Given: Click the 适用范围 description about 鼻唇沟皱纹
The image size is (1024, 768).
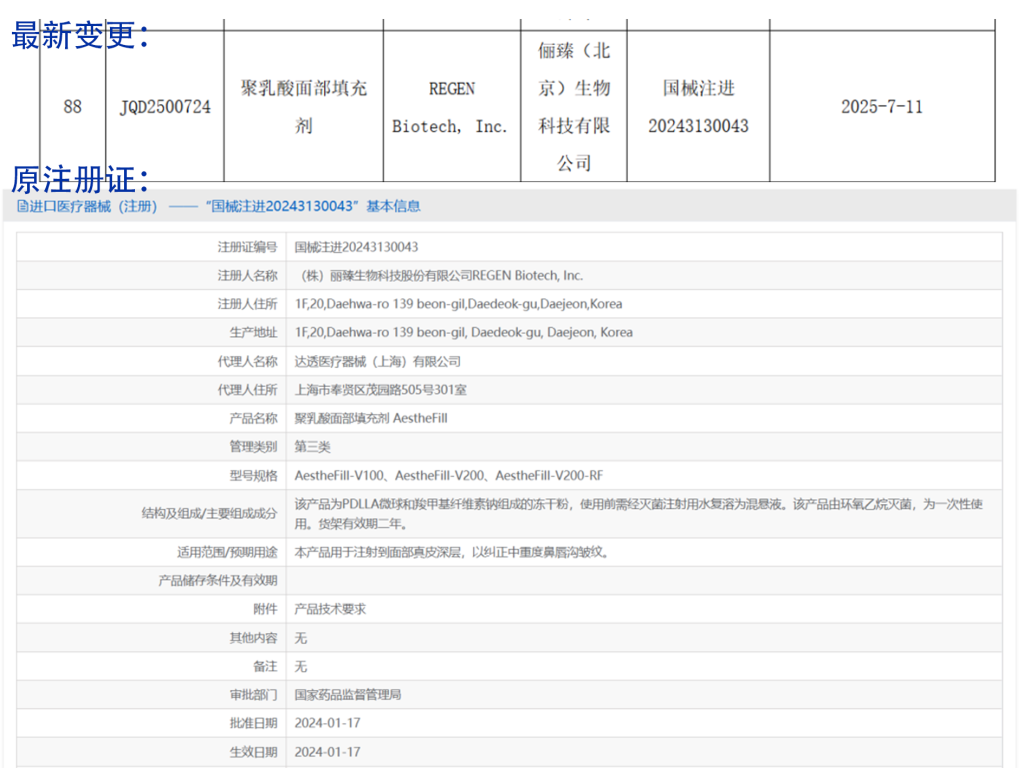Looking at the screenshot, I should [x=452, y=552].
